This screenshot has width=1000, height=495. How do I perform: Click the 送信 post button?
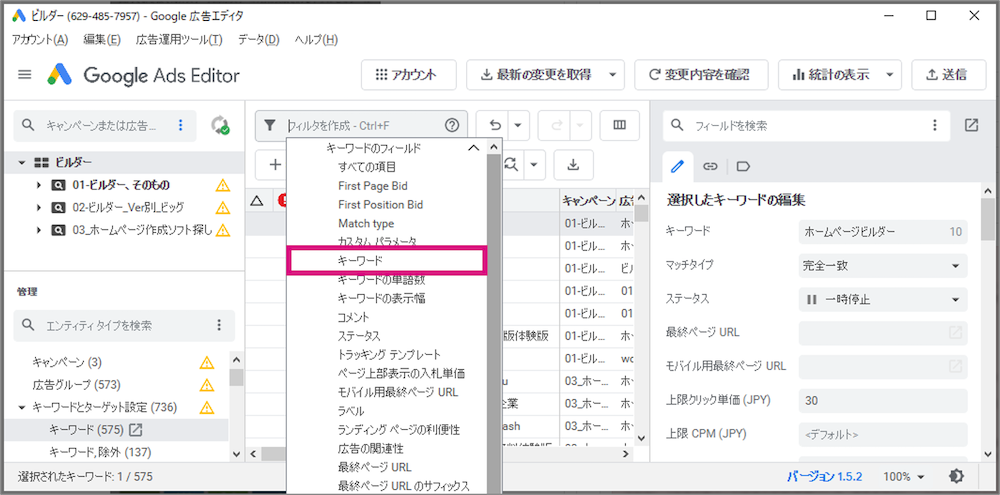click(948, 75)
